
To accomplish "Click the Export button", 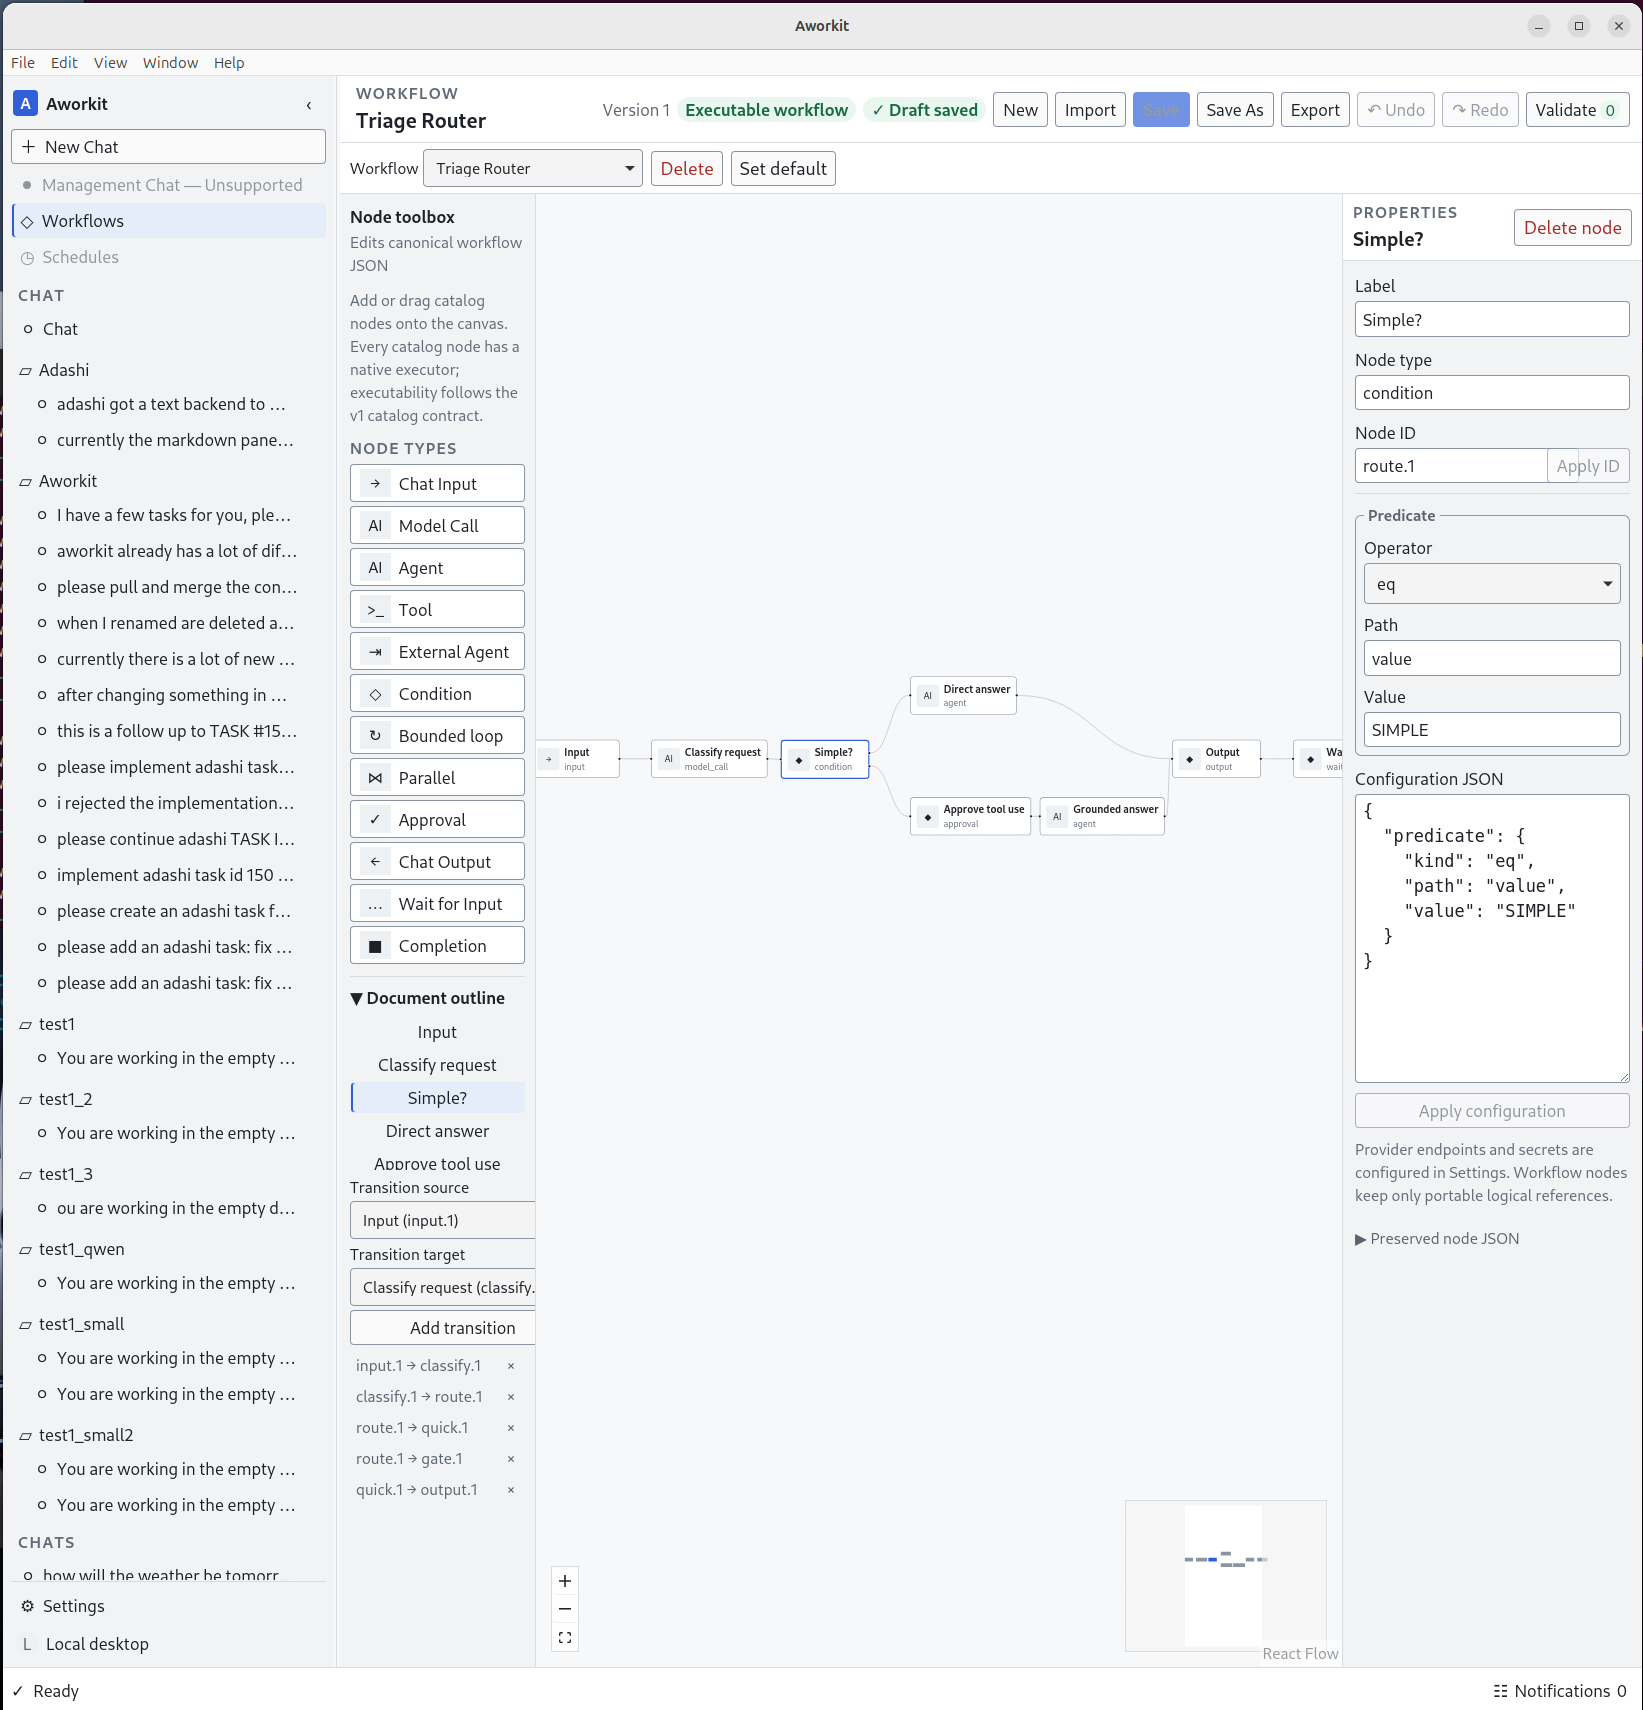I will click(1314, 110).
